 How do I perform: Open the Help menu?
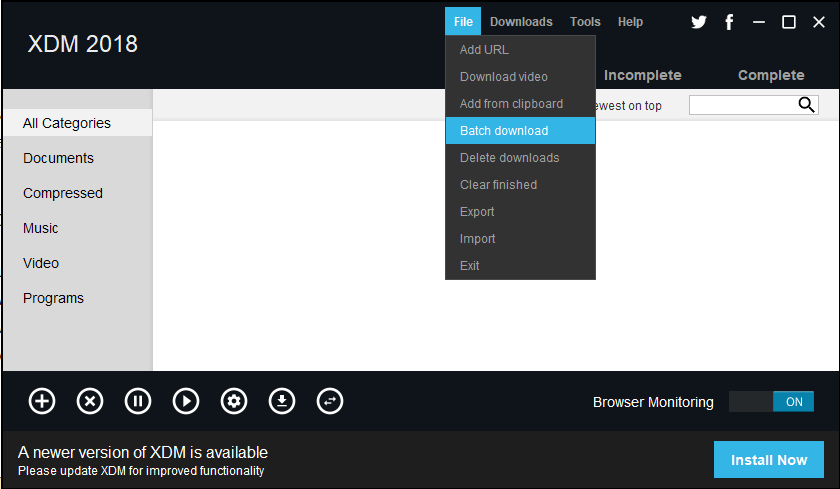630,21
